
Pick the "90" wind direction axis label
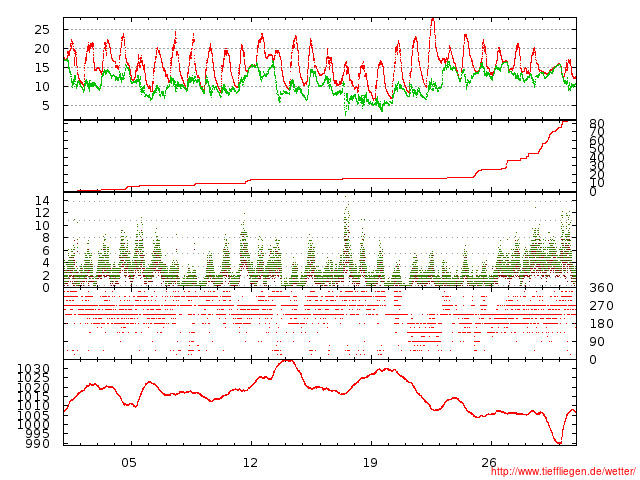[597, 342]
